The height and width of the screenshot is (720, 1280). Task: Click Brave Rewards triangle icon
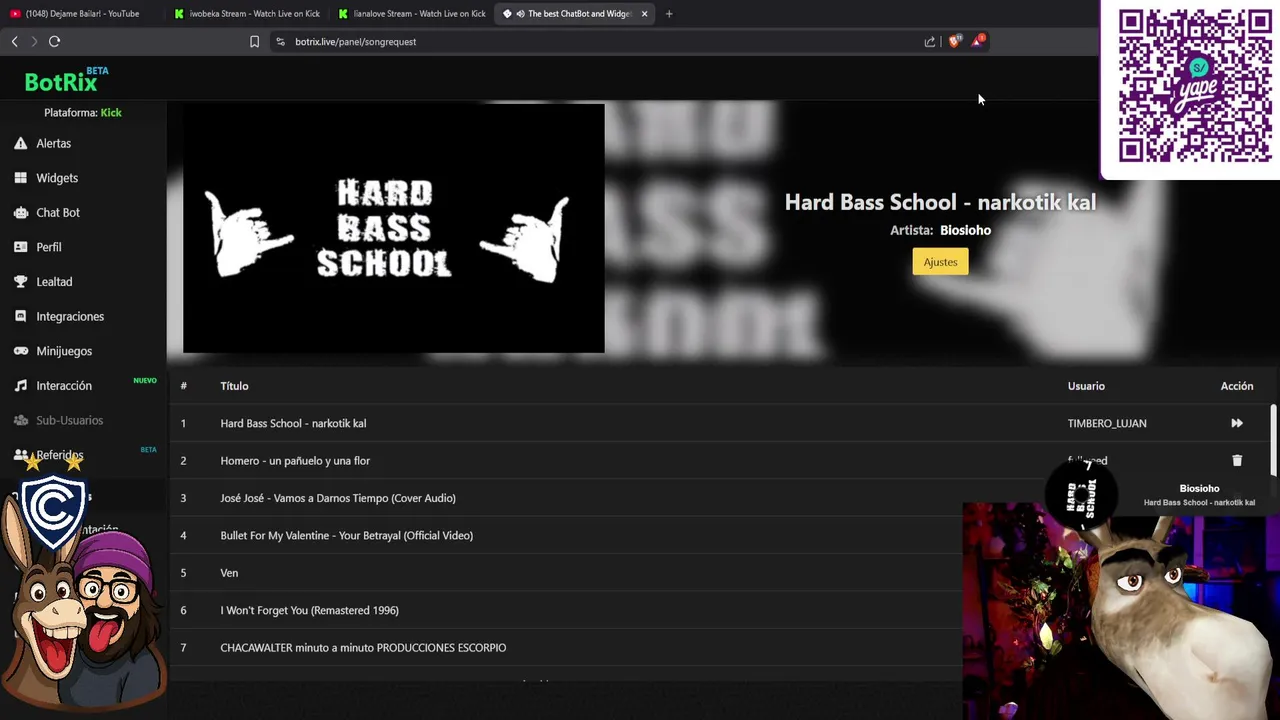coord(978,41)
